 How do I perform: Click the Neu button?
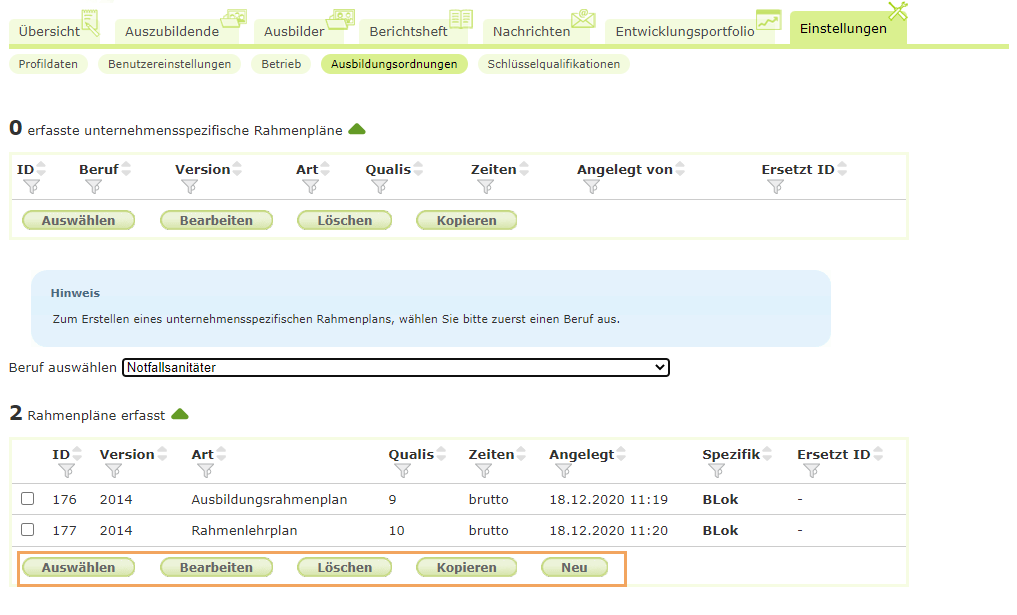coord(574,567)
